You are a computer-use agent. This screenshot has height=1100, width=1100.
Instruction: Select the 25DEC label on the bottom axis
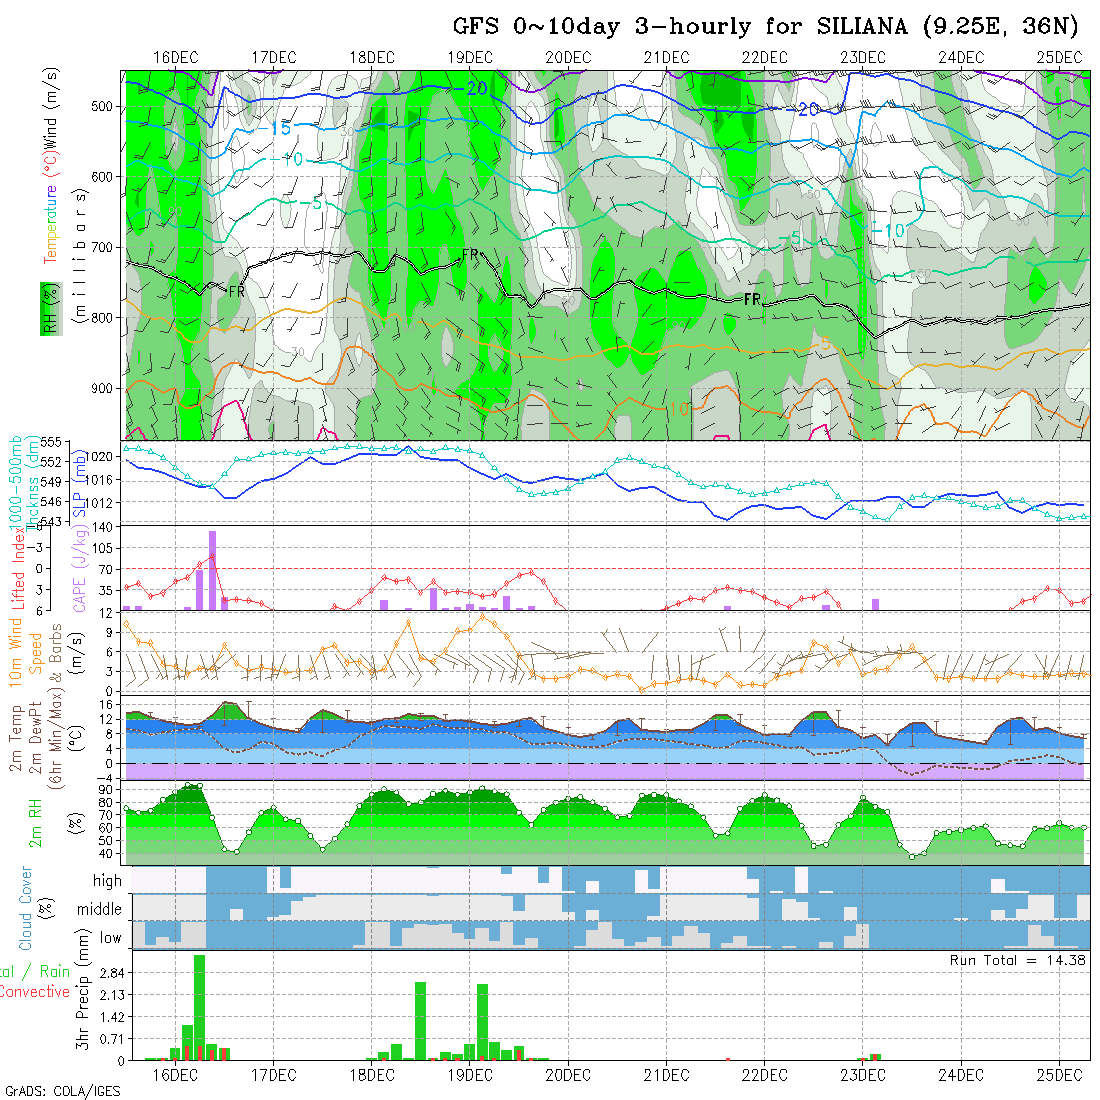pos(1059,1075)
